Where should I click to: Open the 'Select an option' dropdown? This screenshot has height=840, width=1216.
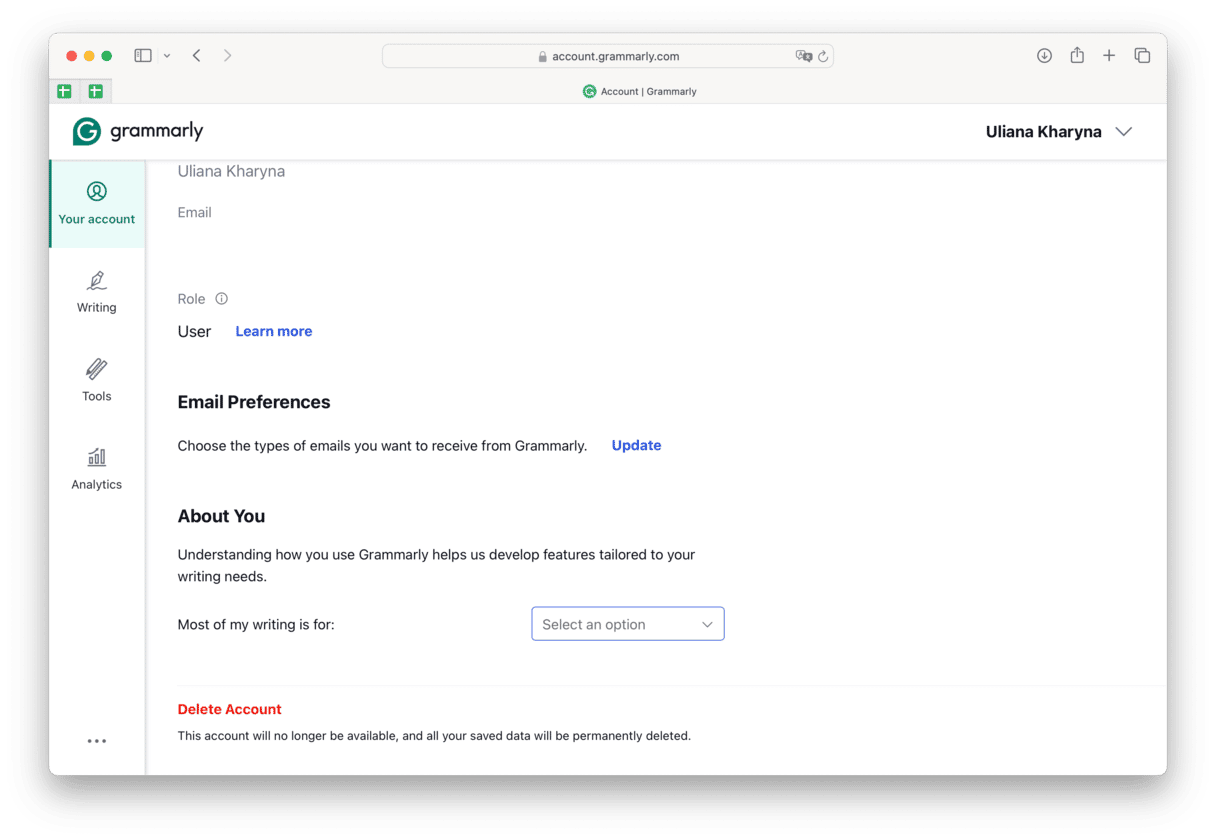[627, 624]
